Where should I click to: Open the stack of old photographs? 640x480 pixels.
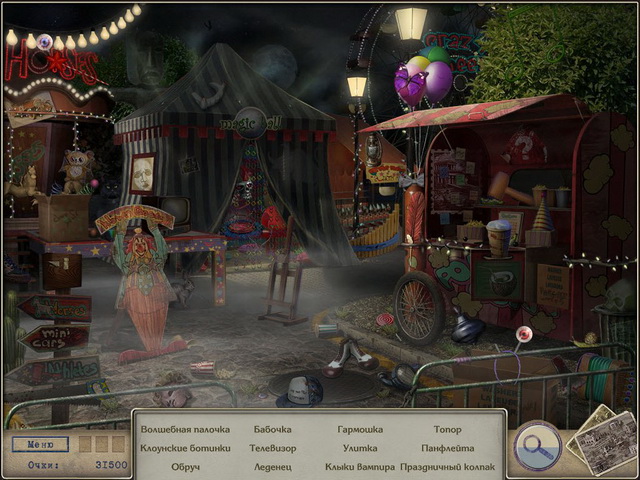coord(602,440)
